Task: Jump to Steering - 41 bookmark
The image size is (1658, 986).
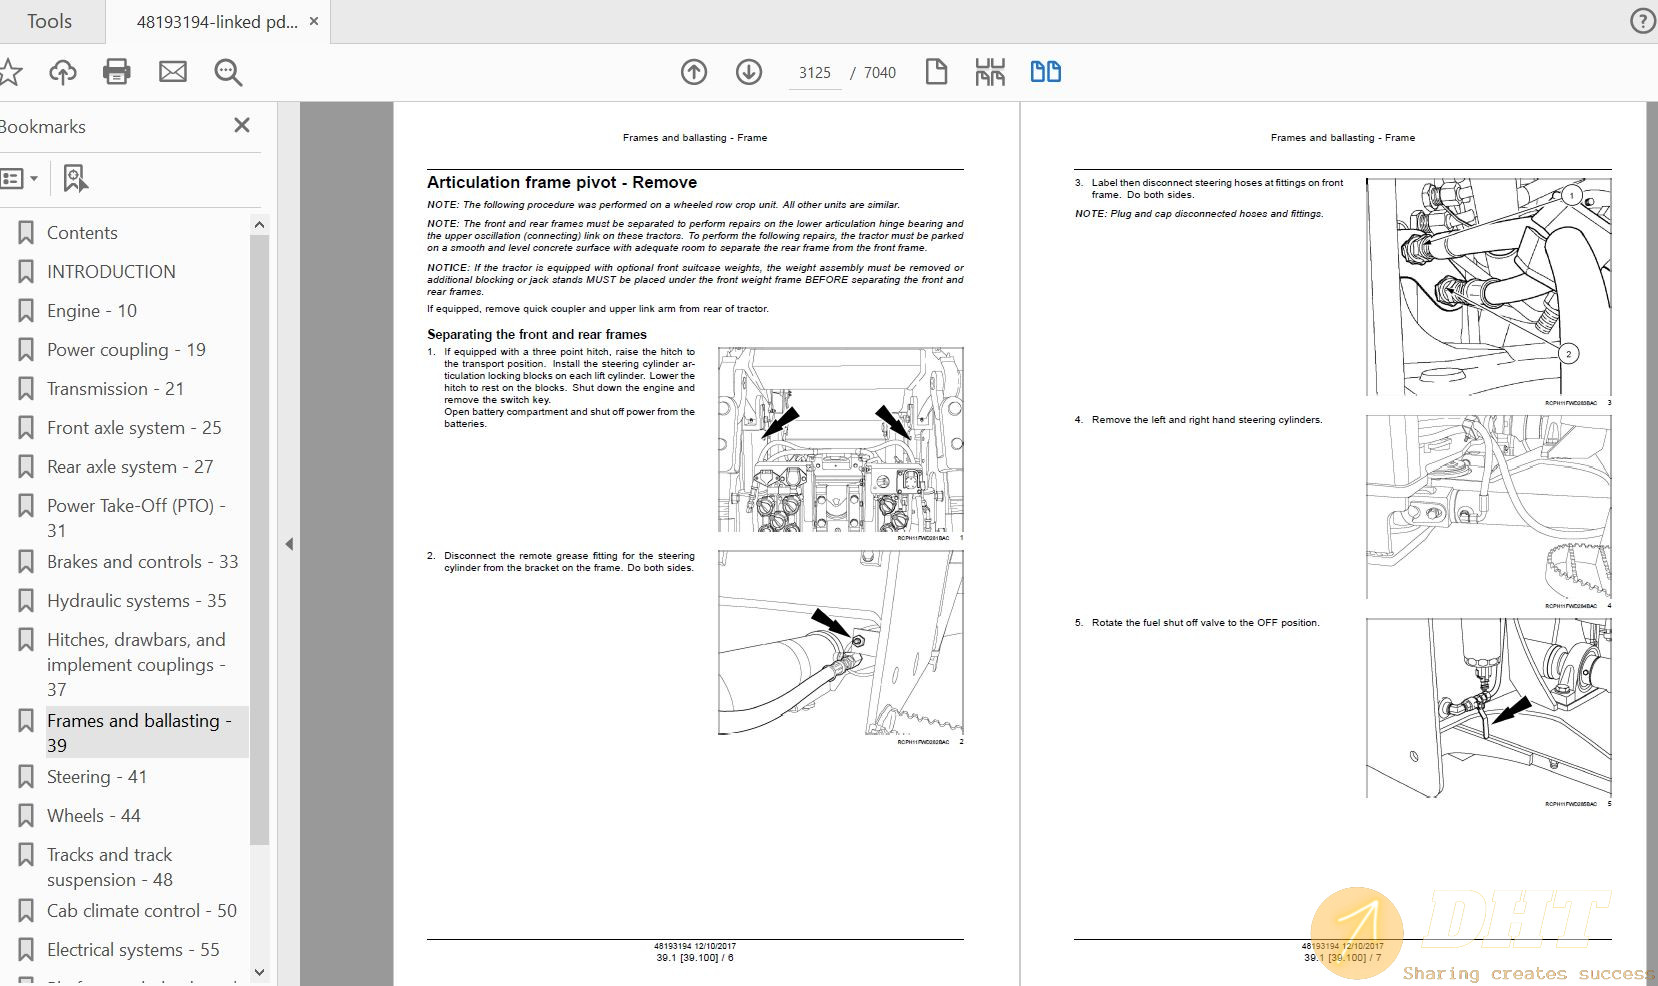Action: click(x=97, y=777)
